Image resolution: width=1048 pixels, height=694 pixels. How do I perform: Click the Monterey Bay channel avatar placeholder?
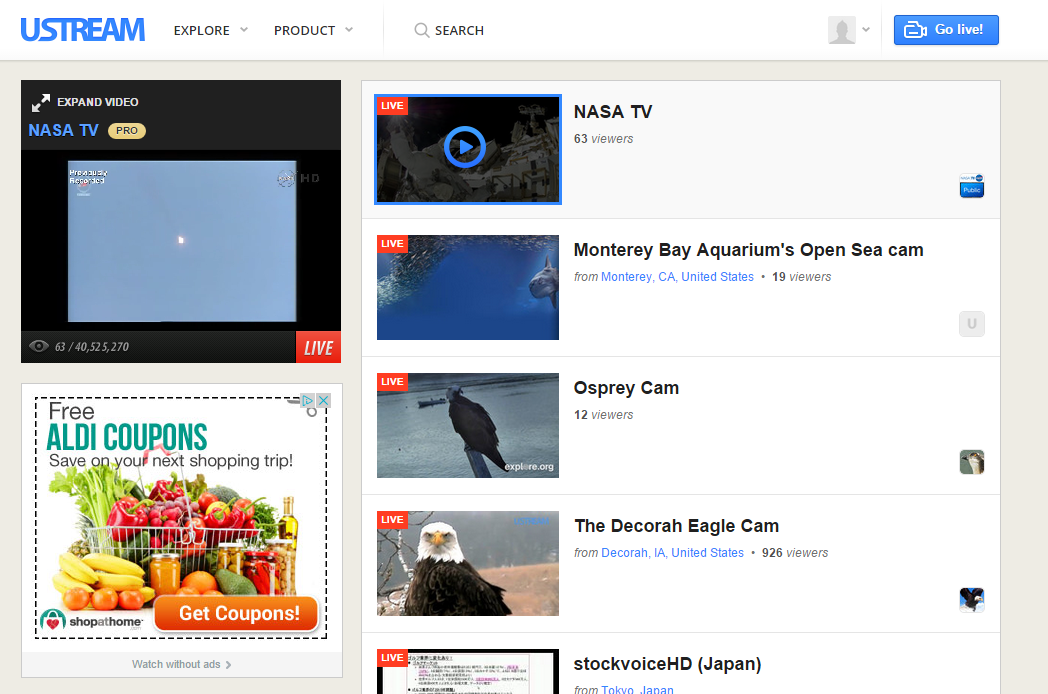click(x=971, y=323)
